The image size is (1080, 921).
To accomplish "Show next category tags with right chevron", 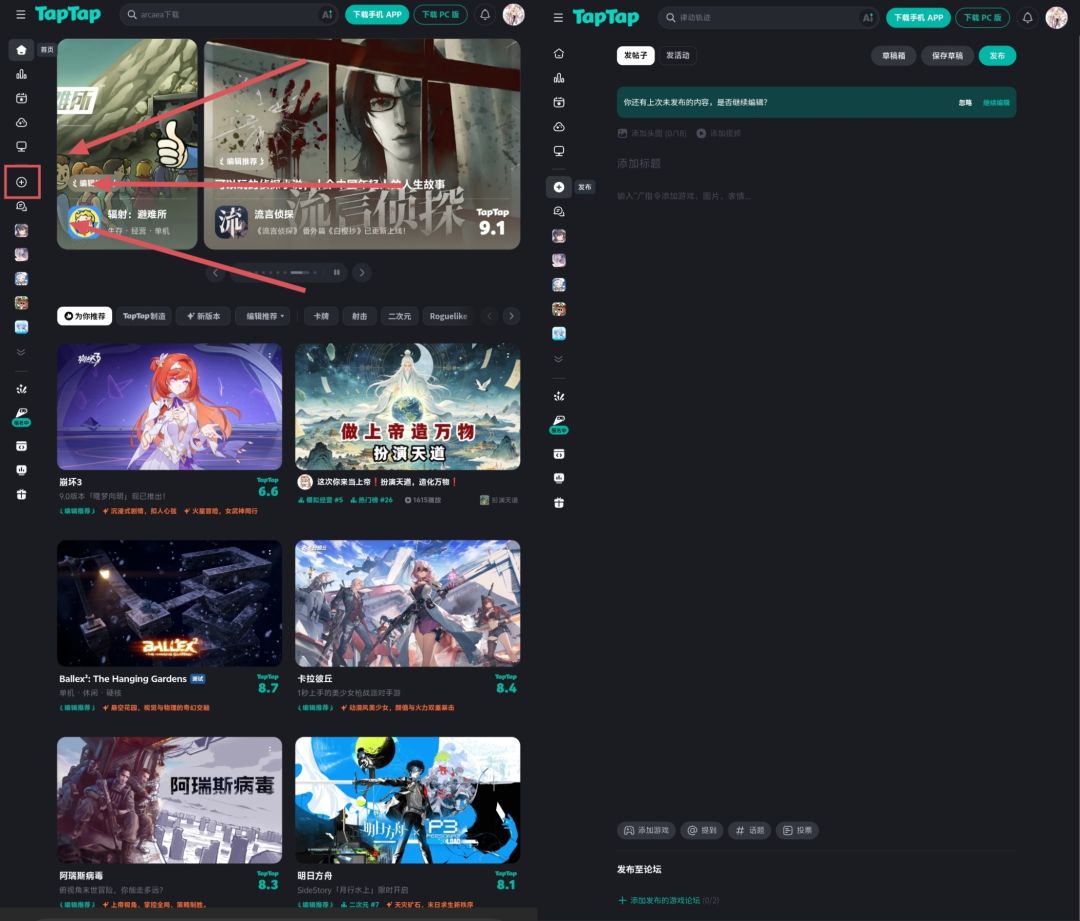I will (x=511, y=316).
